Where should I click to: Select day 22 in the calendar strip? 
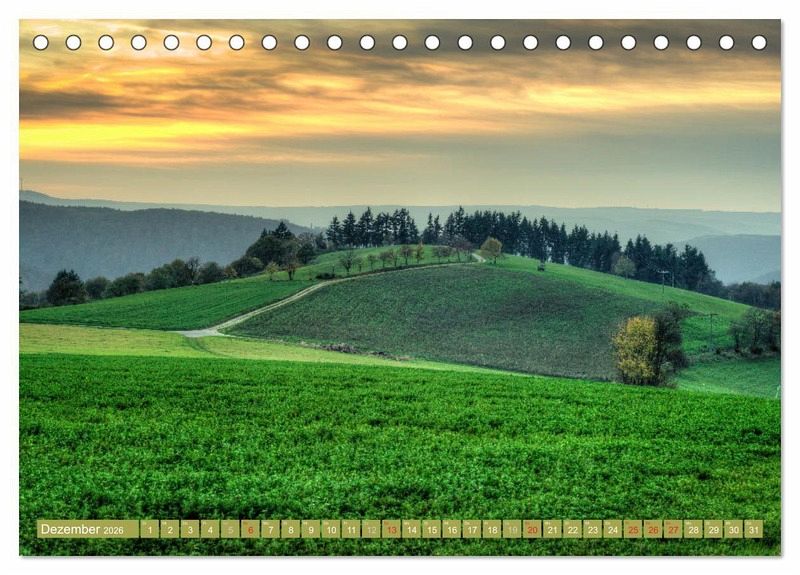click(x=573, y=529)
